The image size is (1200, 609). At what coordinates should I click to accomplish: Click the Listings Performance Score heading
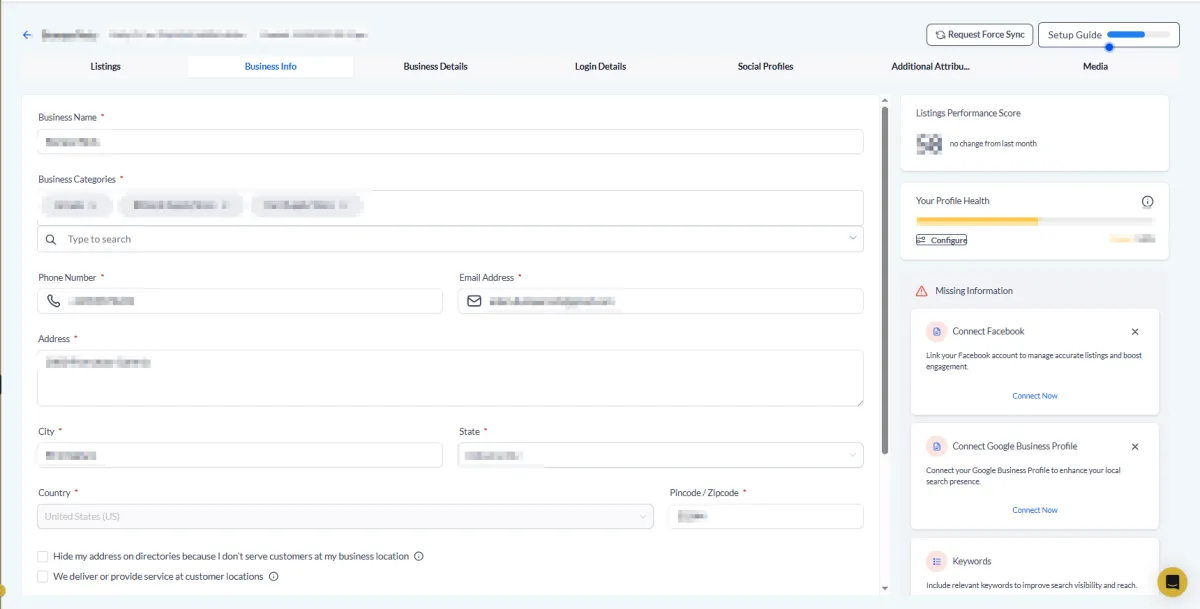pyautogui.click(x=968, y=113)
